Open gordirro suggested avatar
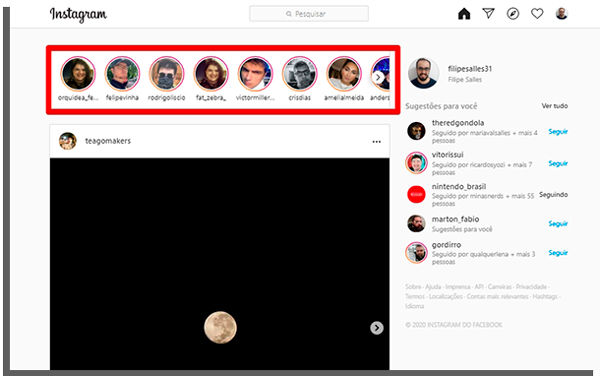Screen dimensions: 600x376 point(416,252)
